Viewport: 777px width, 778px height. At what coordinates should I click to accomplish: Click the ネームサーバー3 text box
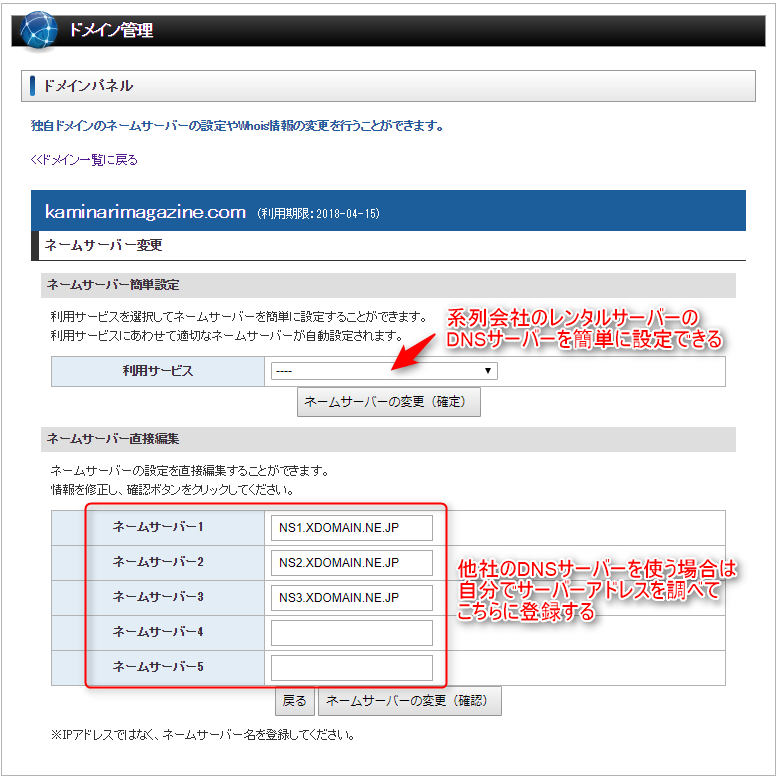coord(351,598)
